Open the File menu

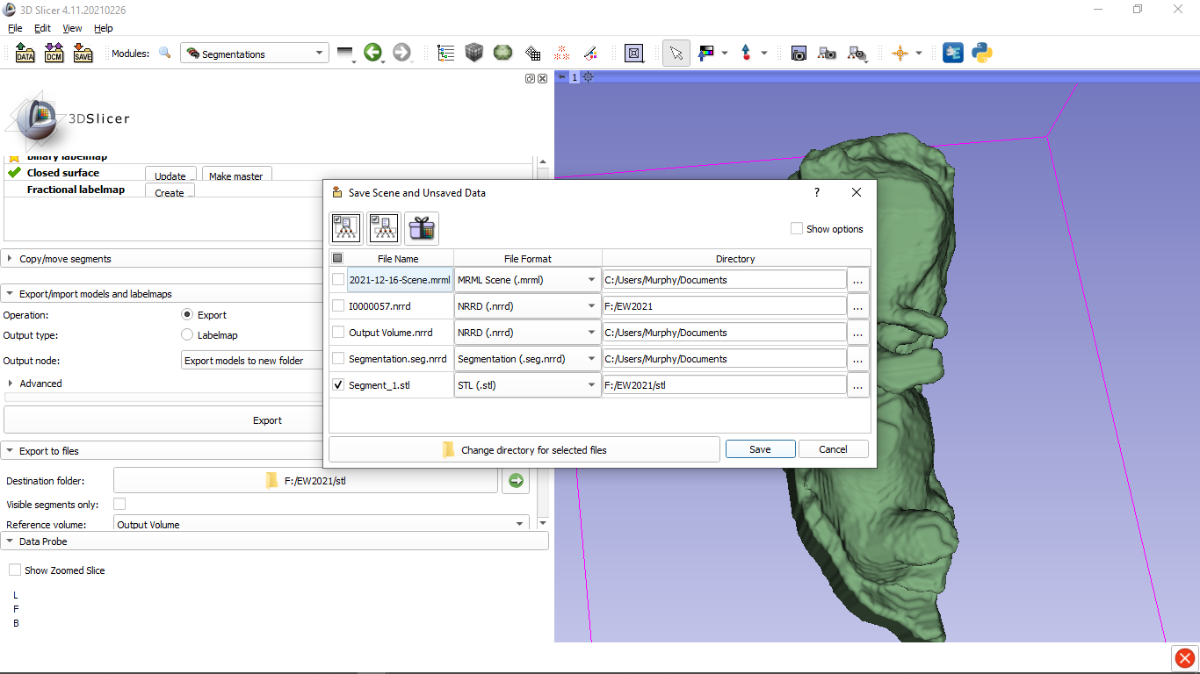15,28
